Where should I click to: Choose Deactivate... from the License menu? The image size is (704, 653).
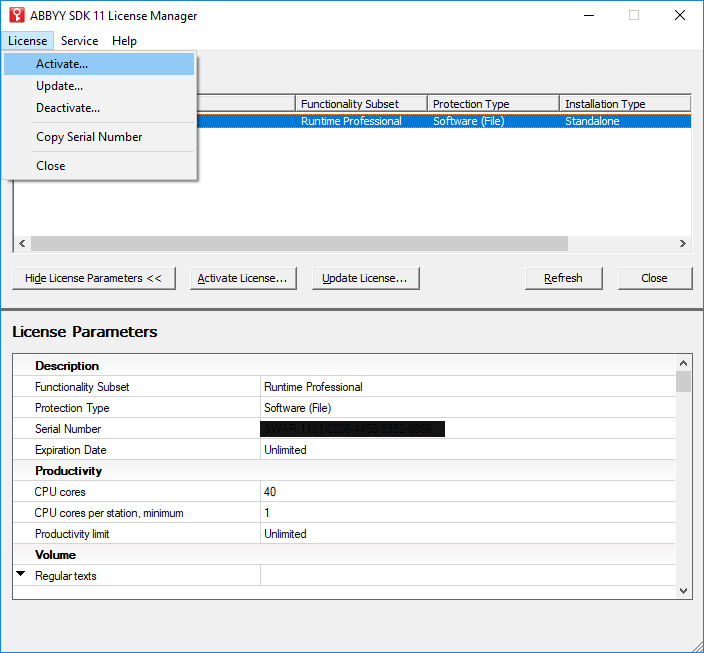99,108
